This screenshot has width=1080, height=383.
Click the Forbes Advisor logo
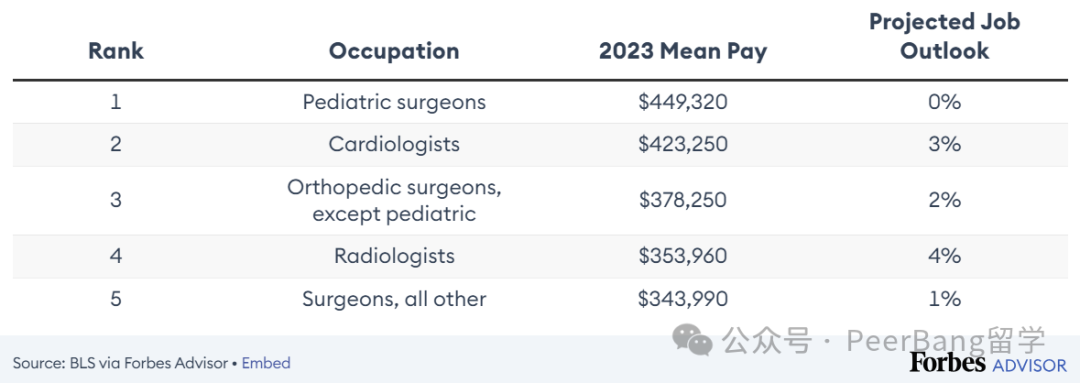987,363
